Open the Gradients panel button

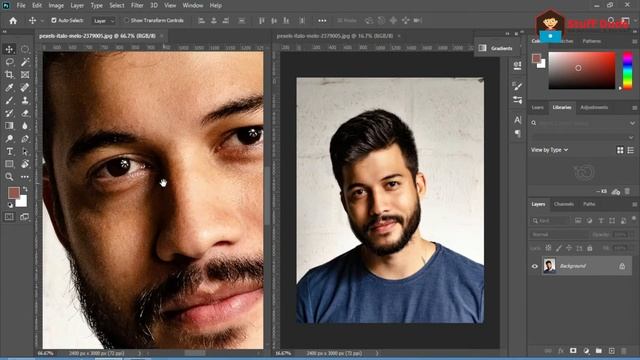[497, 48]
